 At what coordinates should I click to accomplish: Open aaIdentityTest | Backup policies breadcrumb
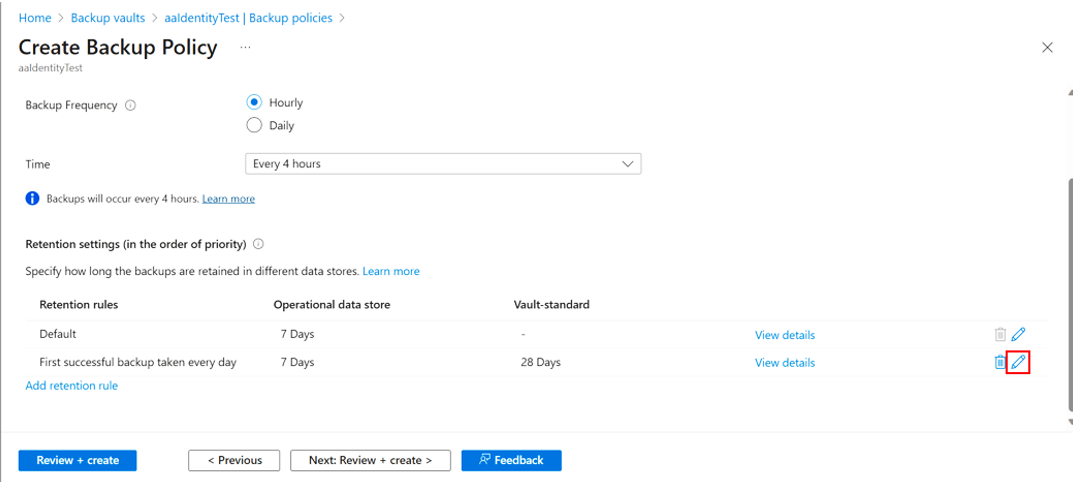coord(248,18)
